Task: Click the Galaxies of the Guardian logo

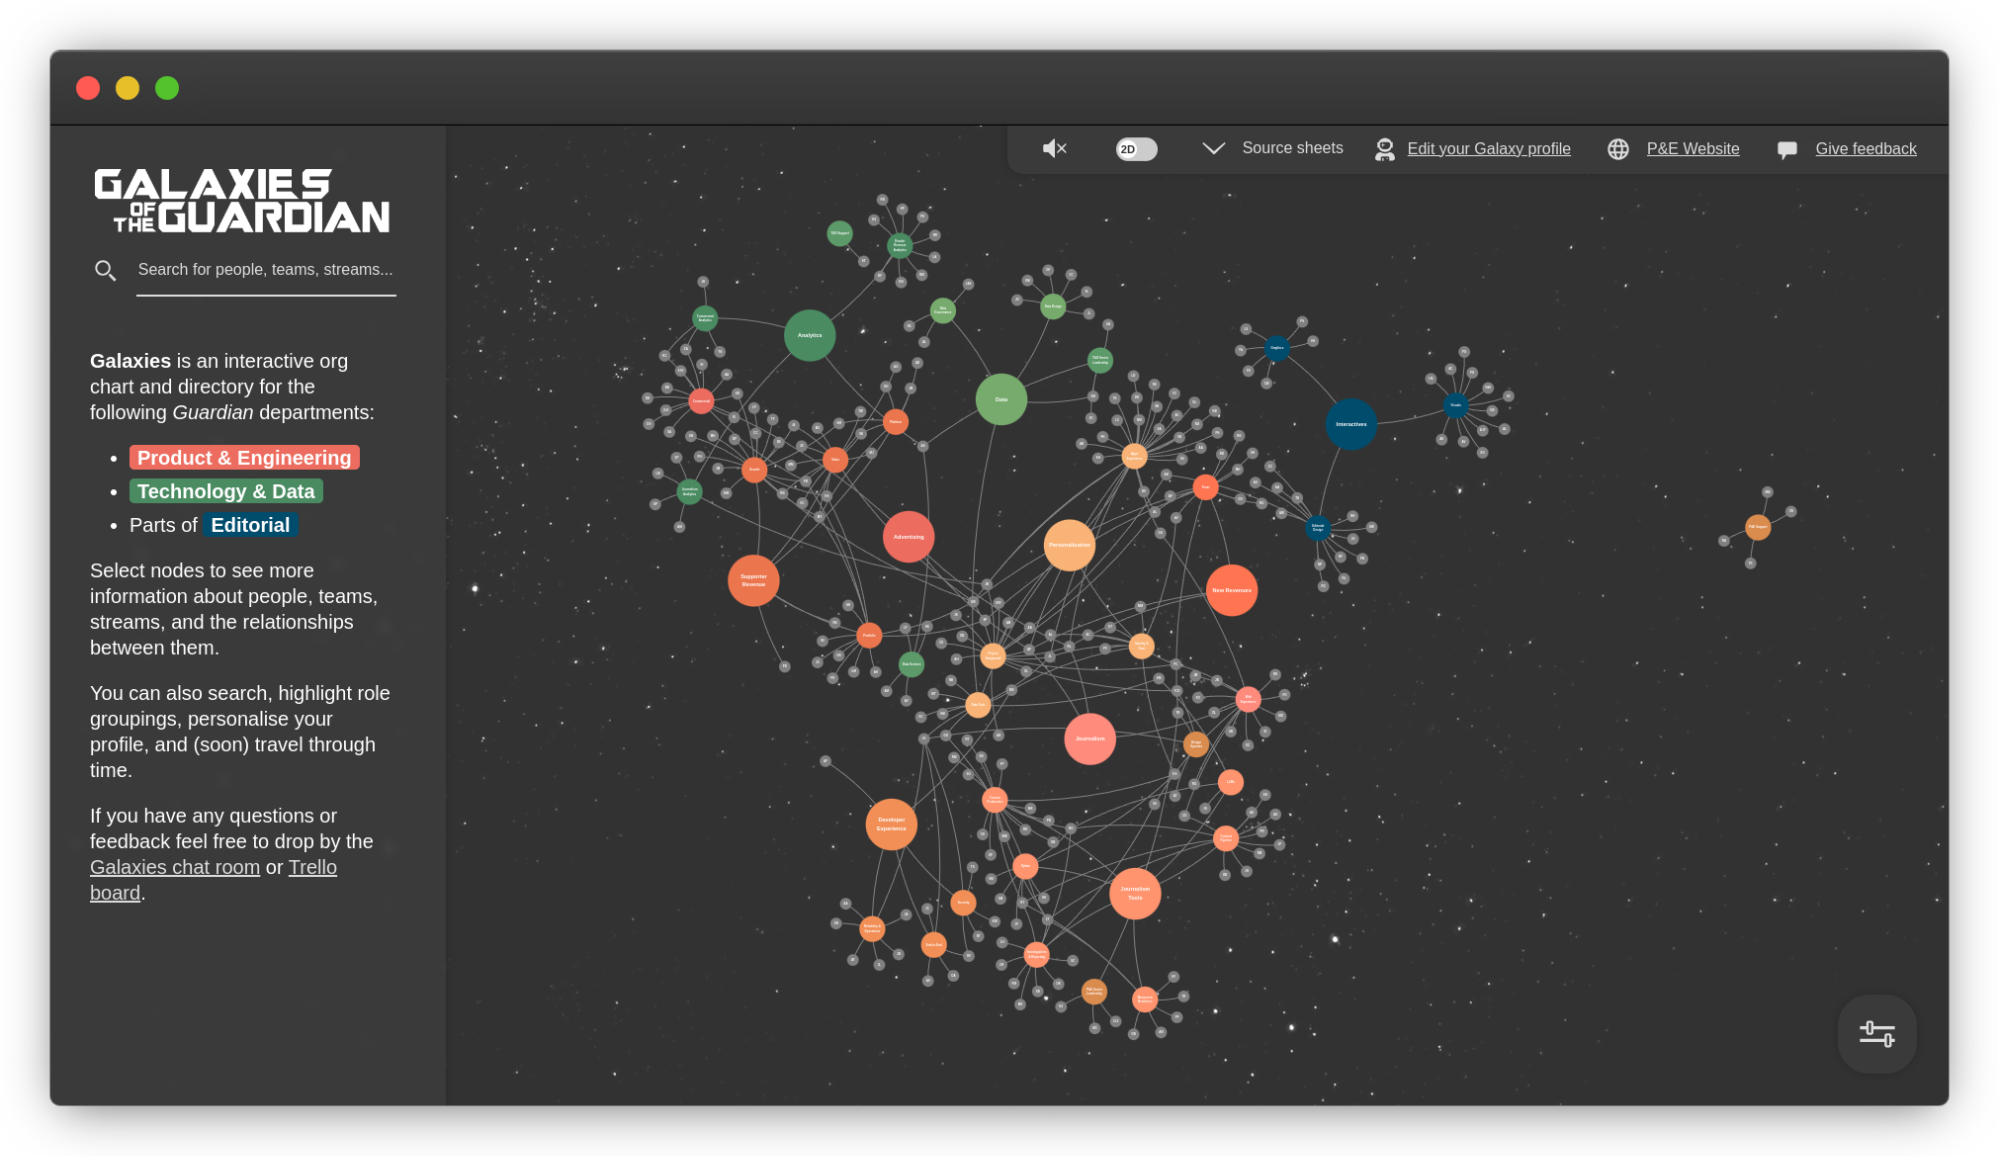Action: pyautogui.click(x=240, y=200)
